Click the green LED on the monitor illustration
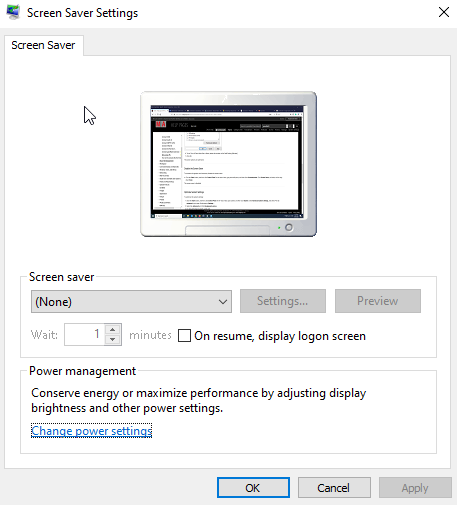457x505 pixels. point(279,228)
